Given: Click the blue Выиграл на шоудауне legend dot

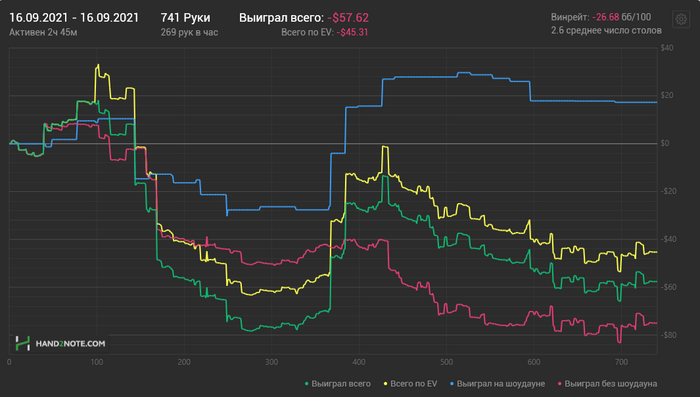Looking at the screenshot, I should [x=452, y=384].
